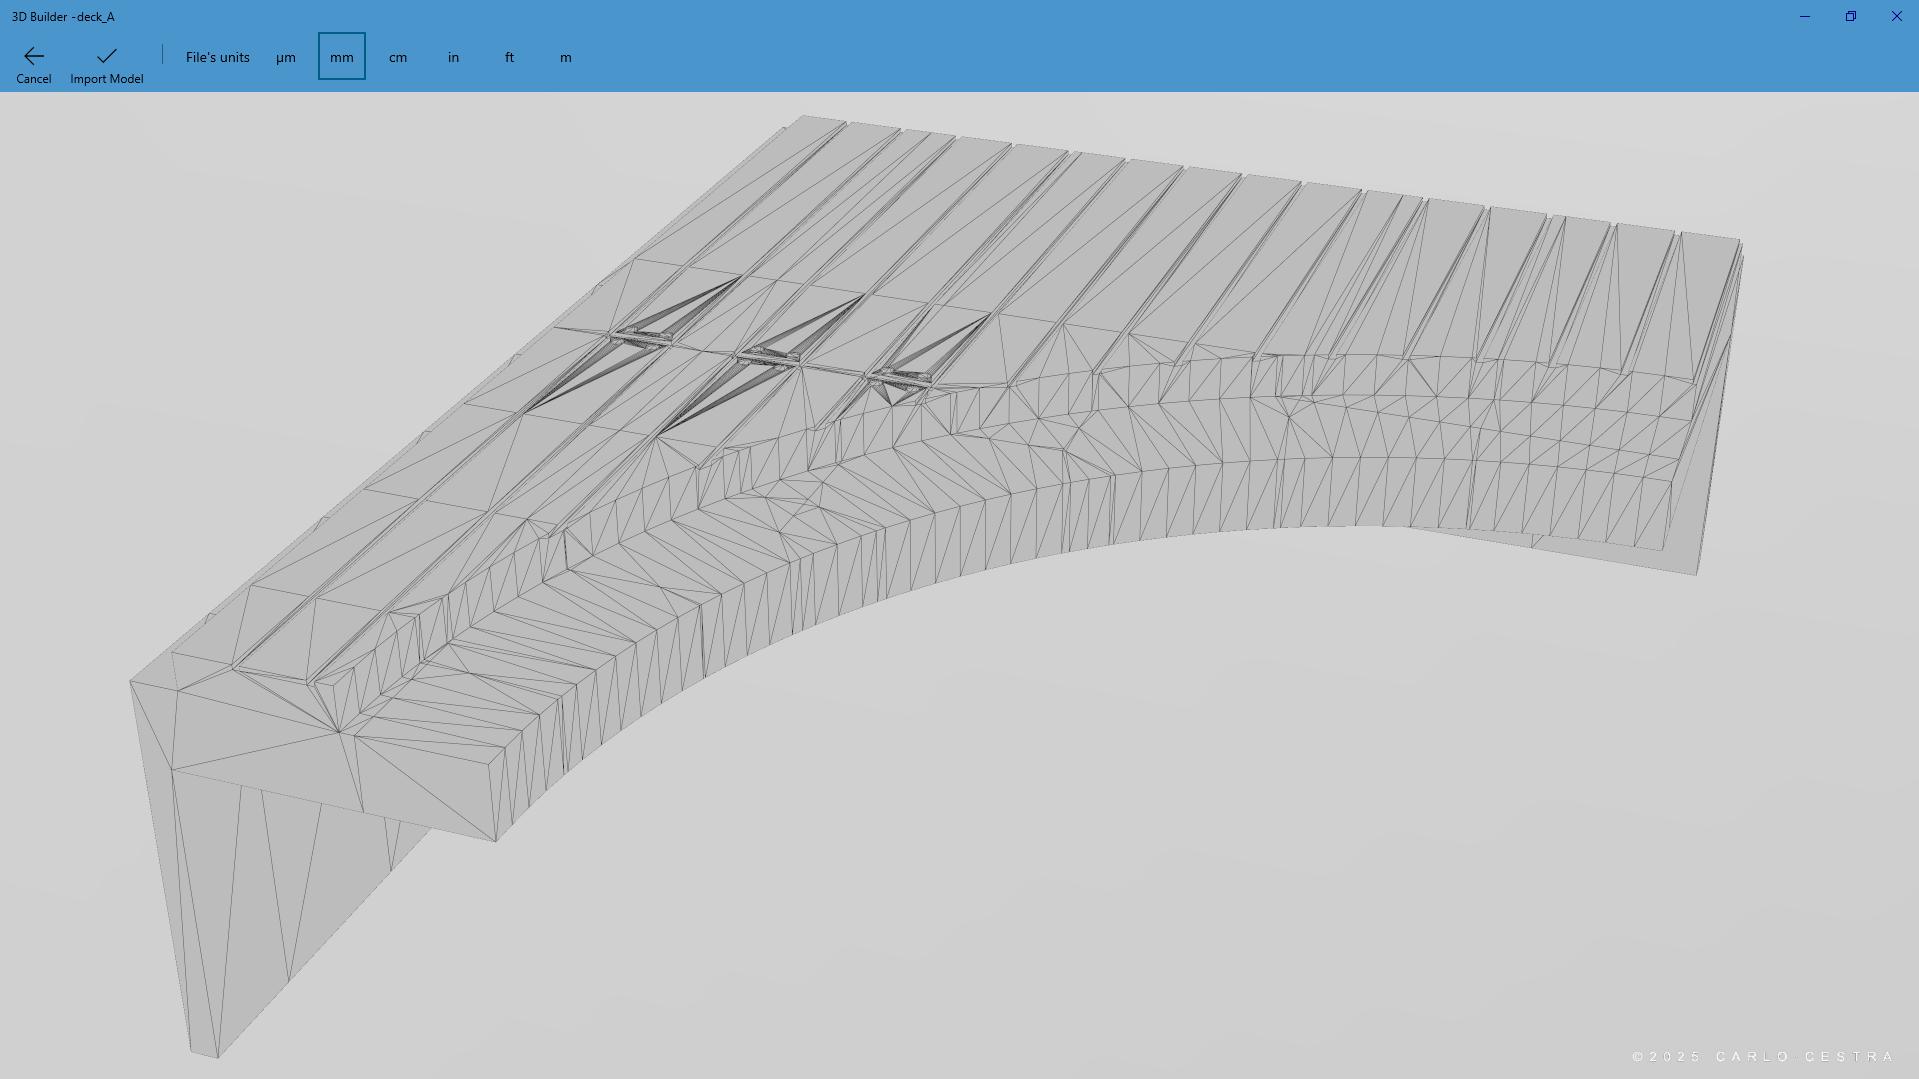Set file units to feet (ft)
This screenshot has width=1919, height=1079.
click(510, 57)
